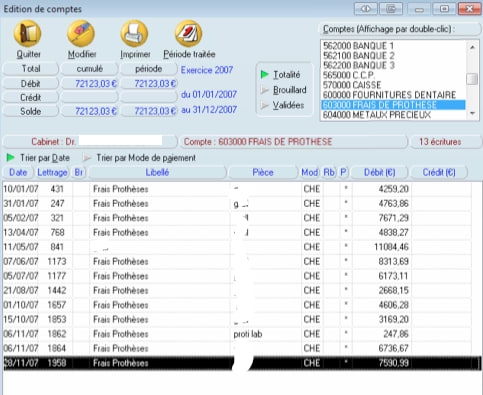
Task: Click the Exercice 2007 label
Action: tap(207, 70)
